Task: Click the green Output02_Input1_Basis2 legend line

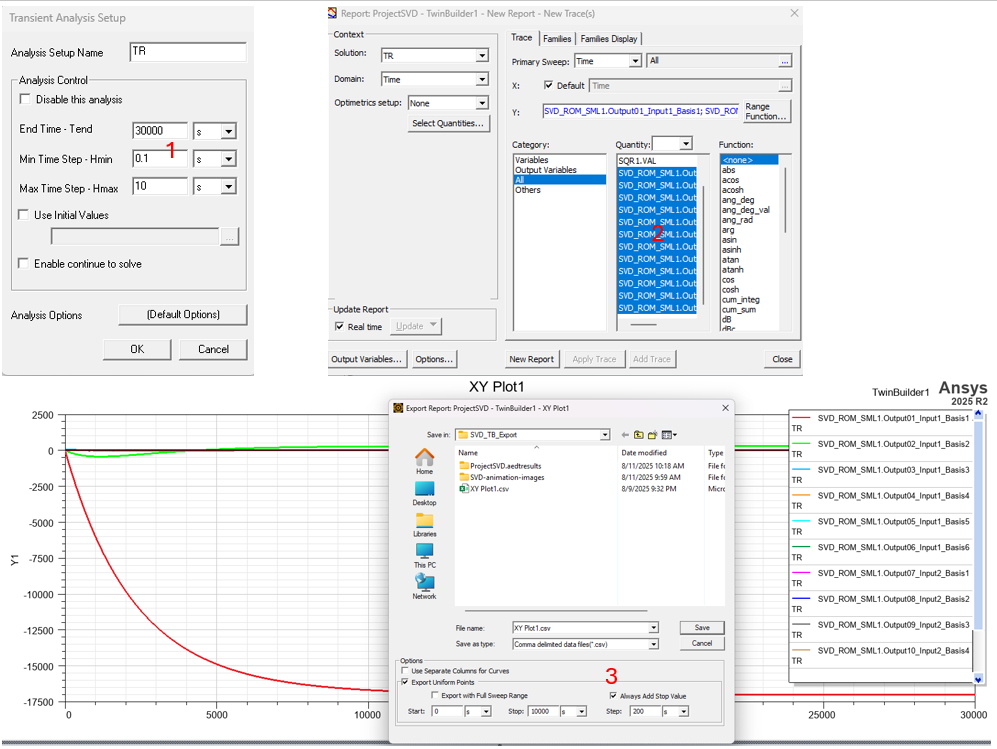Action: [801, 444]
